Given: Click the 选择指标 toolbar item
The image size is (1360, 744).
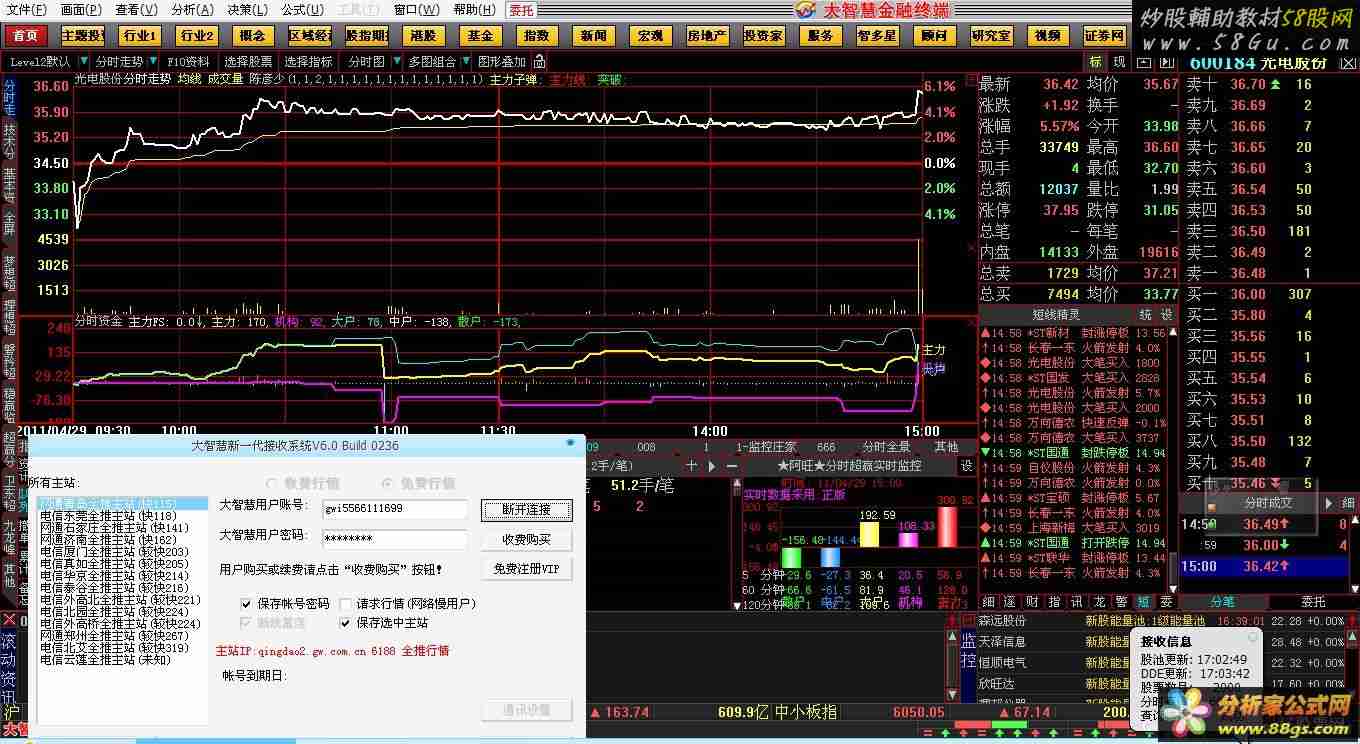Looking at the screenshot, I should pos(310,62).
